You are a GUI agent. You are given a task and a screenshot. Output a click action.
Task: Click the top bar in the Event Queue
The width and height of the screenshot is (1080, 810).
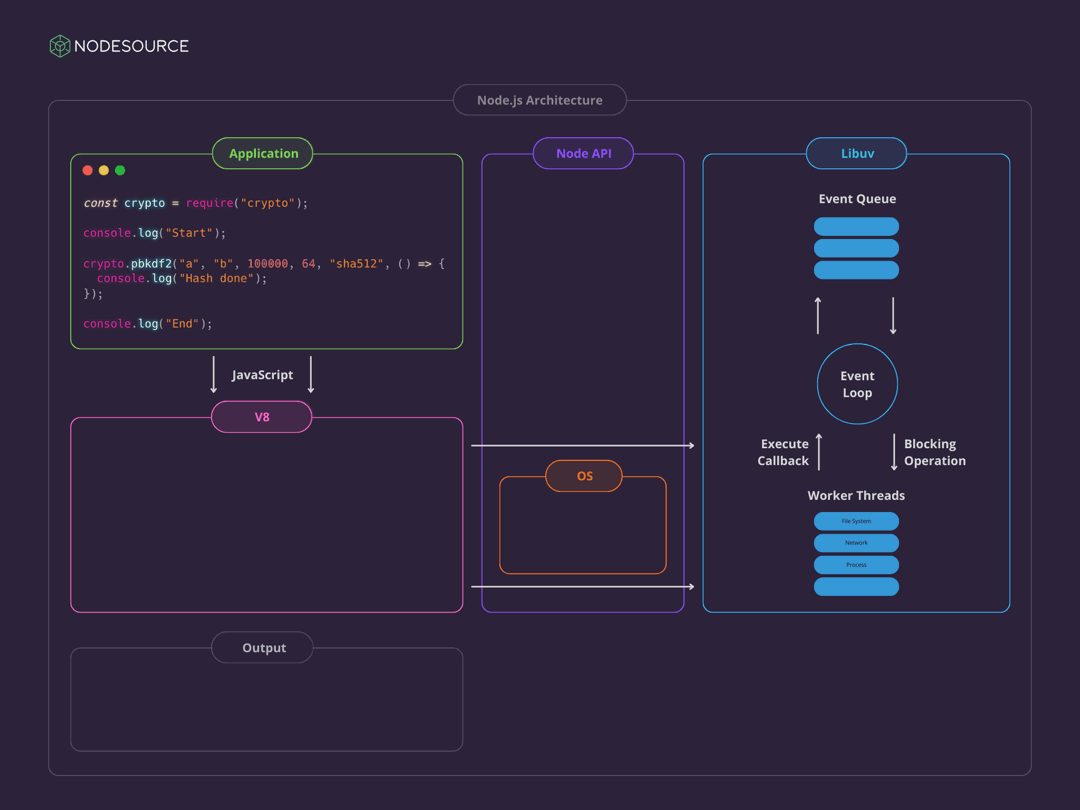[x=856, y=227]
